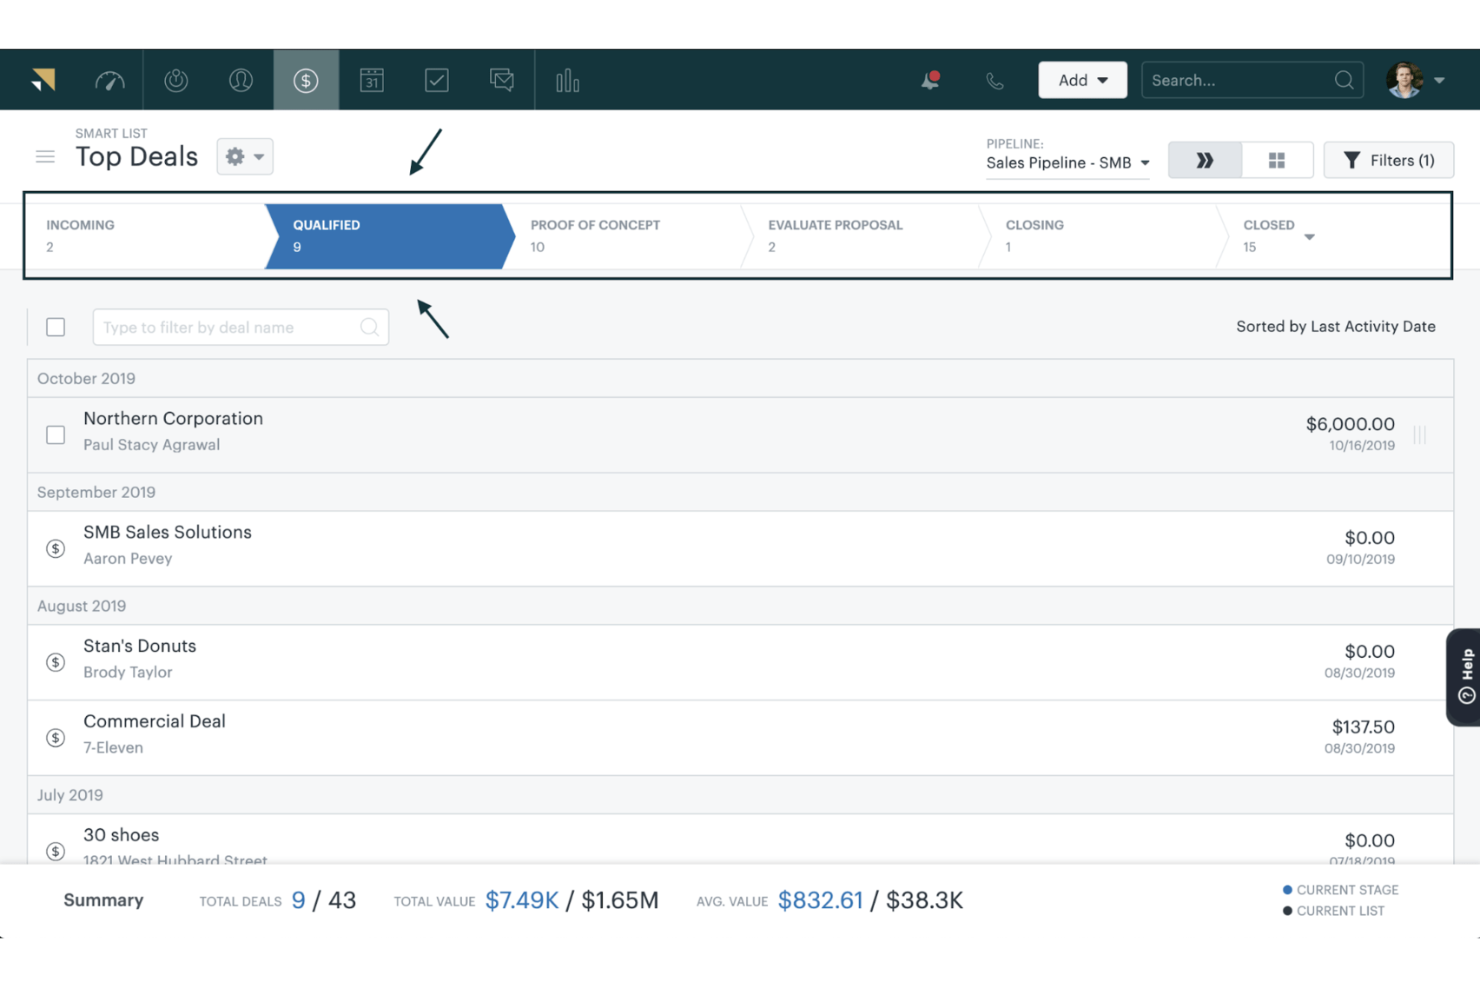1480x987 pixels.
Task: Check the Northern Corporation deal checkbox
Action: 55,434
